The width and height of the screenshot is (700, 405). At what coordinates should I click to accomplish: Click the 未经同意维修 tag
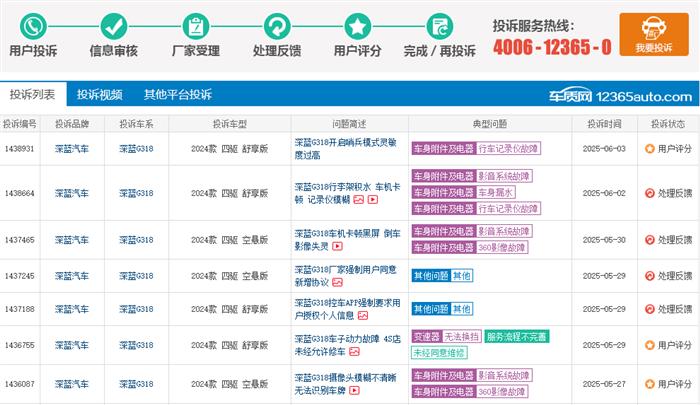pyautogui.click(x=439, y=353)
